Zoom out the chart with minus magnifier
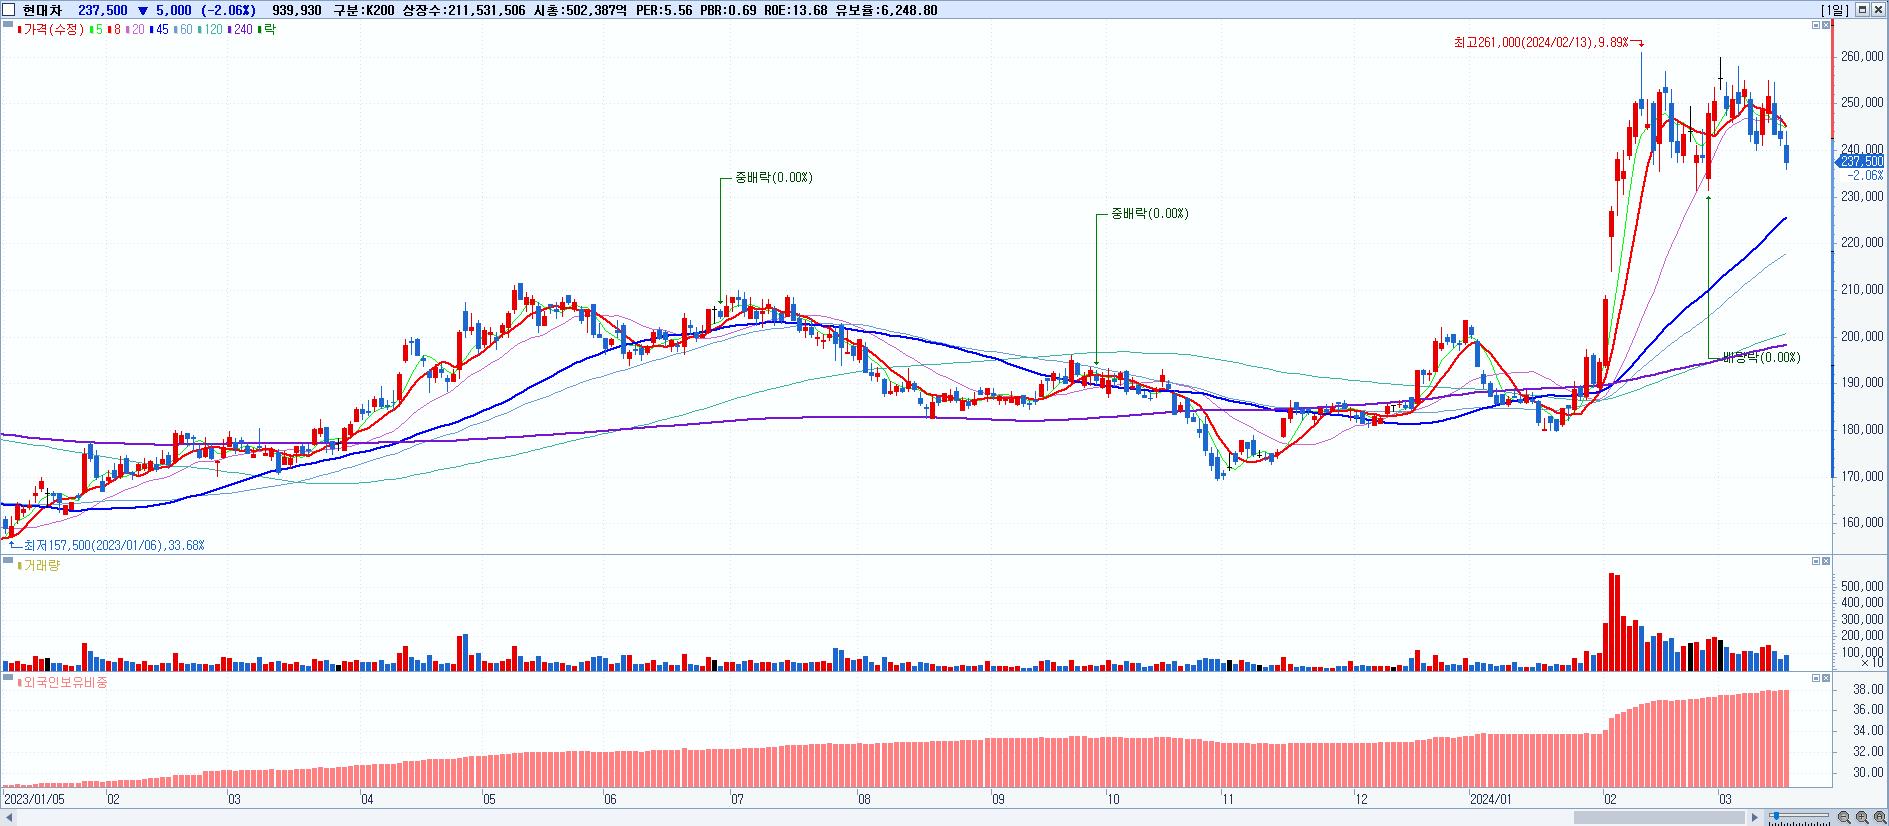 [x=1845, y=818]
